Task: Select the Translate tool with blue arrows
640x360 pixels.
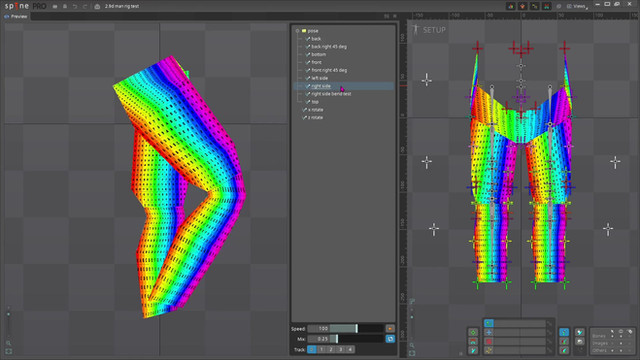Action: click(489, 332)
